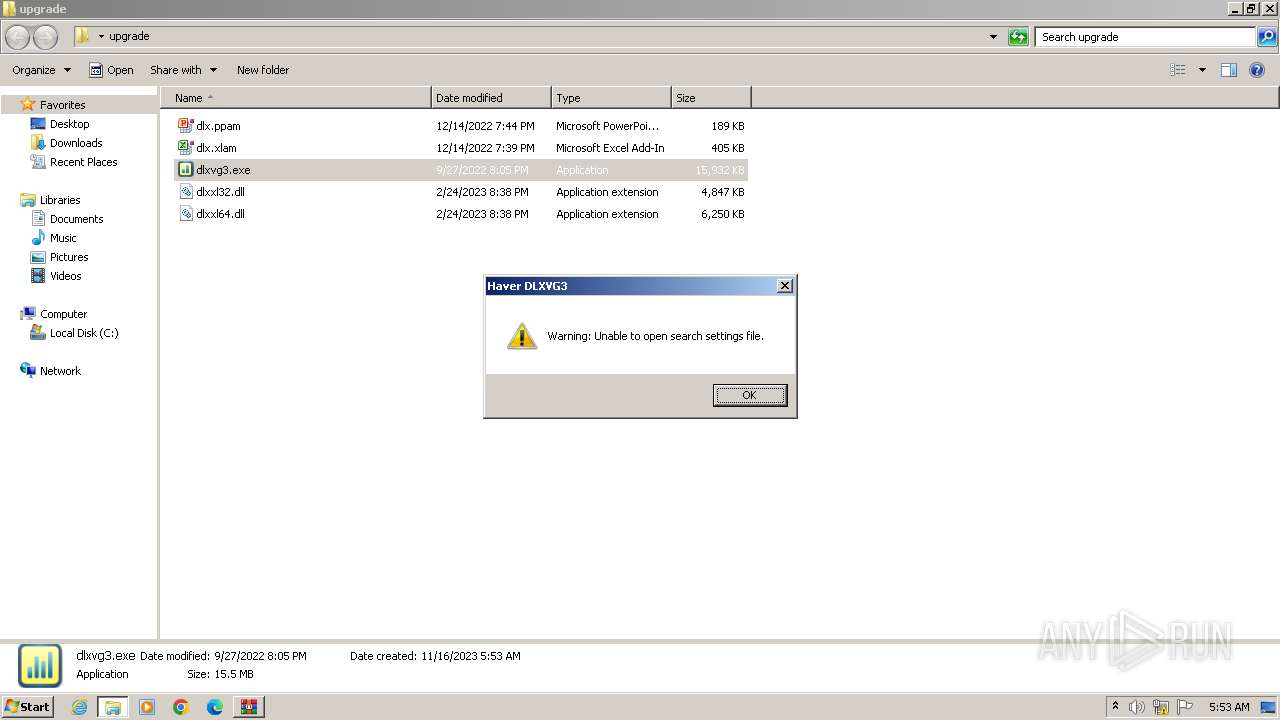Select the dlxxl32.dll file icon
Viewport: 1280px width, 720px height.
(x=185, y=192)
